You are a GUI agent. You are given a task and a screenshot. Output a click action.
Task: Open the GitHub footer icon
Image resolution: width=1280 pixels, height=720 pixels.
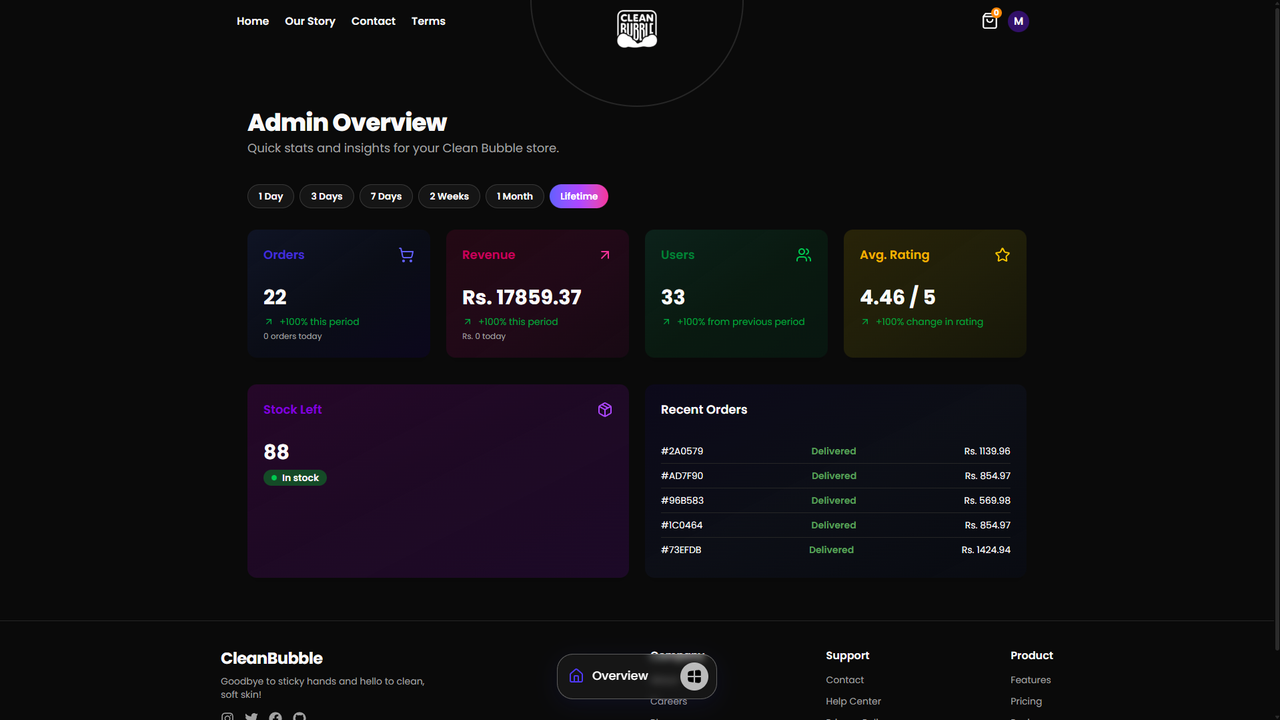(299, 716)
